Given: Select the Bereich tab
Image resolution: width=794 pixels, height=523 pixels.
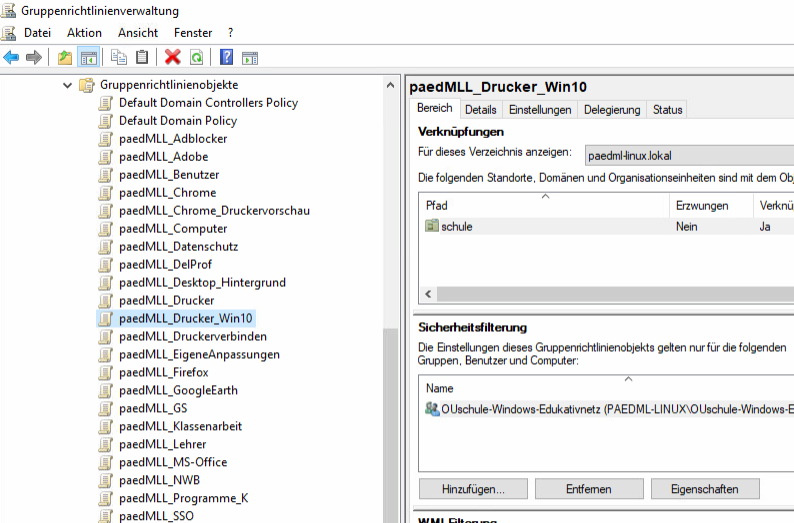Looking at the screenshot, I should click(434, 108).
